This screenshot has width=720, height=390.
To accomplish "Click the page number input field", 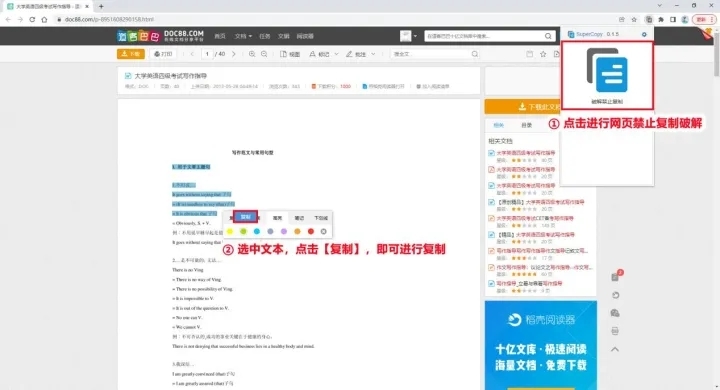I will [x=207, y=54].
